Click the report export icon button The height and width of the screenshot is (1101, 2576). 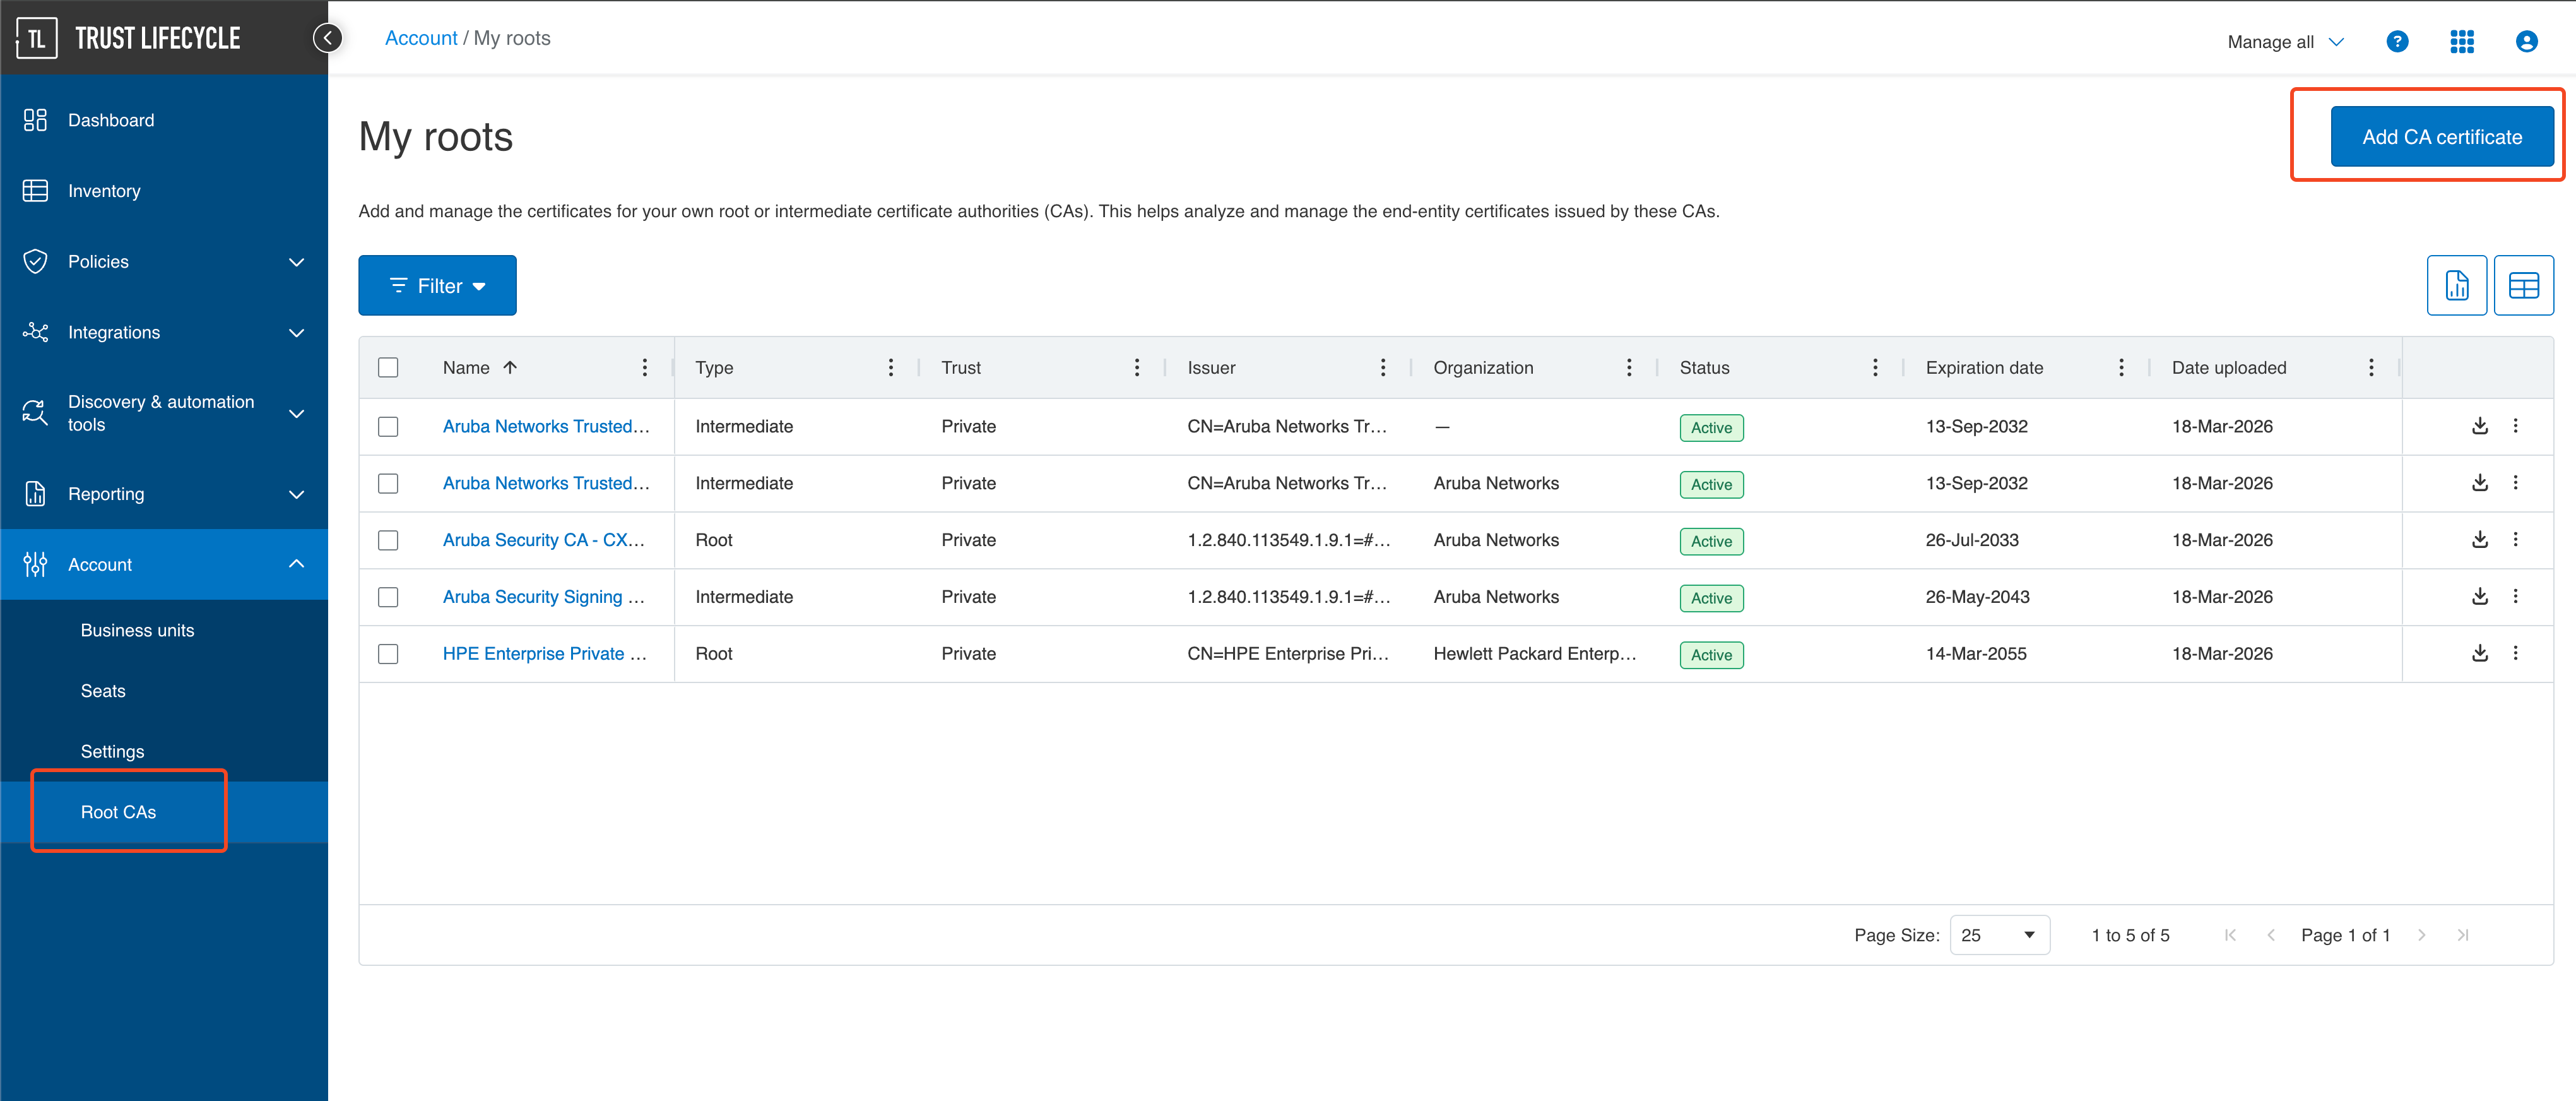point(2457,286)
